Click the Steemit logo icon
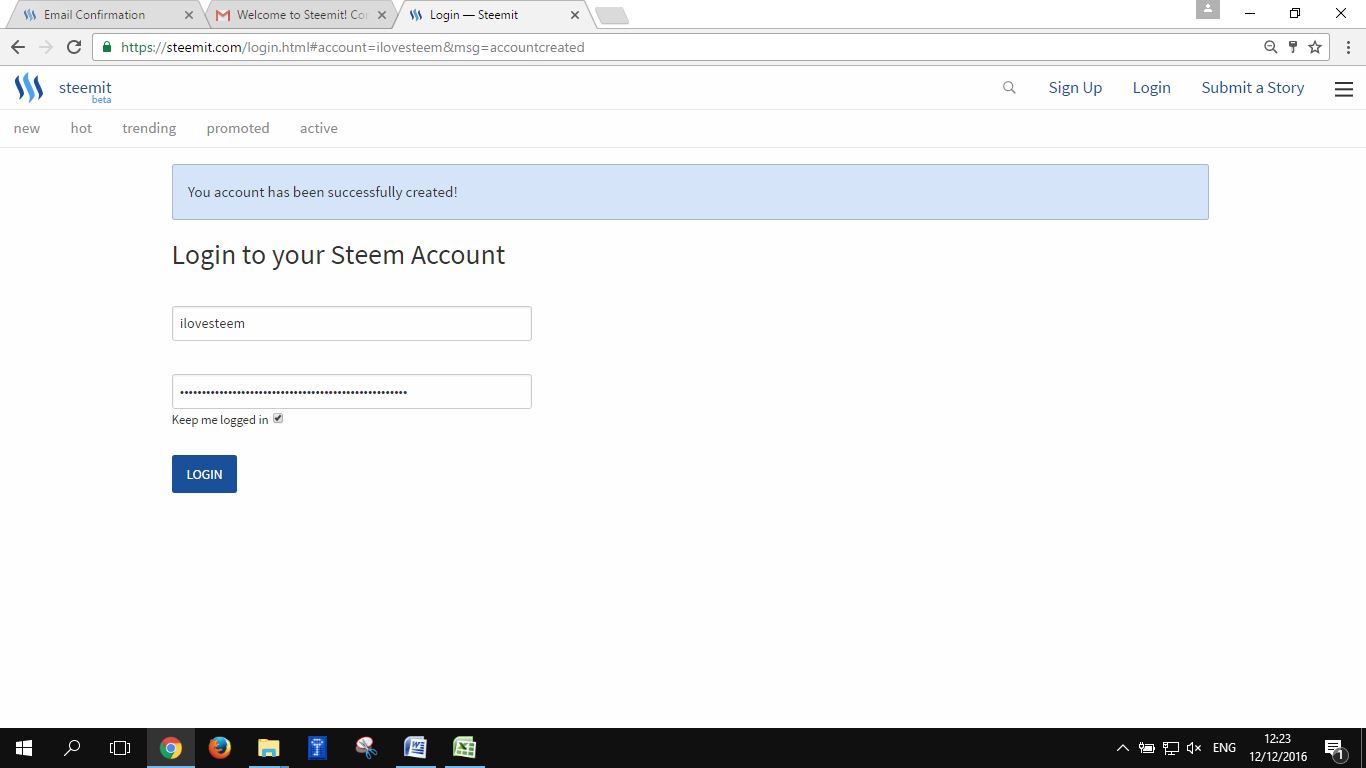The image size is (1366, 768). click(29, 88)
